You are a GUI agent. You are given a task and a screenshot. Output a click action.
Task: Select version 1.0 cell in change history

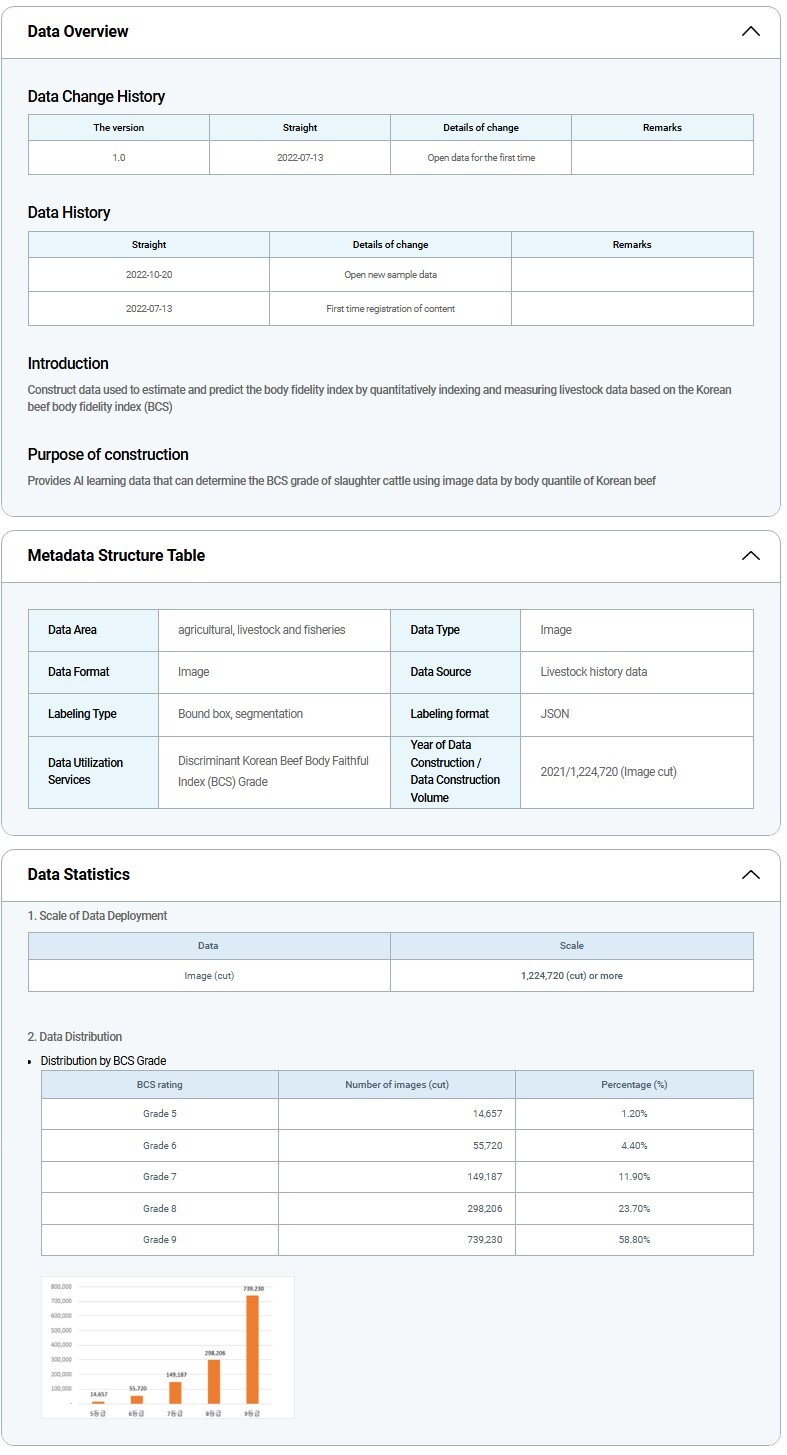tap(119, 157)
